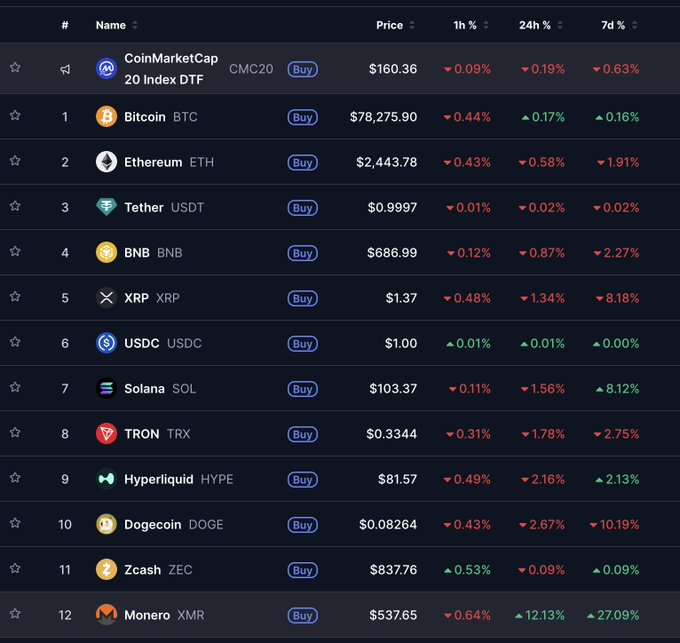This screenshot has height=643, width=680.
Task: Star the CMC20 Index row
Action: pyautogui.click(x=15, y=68)
